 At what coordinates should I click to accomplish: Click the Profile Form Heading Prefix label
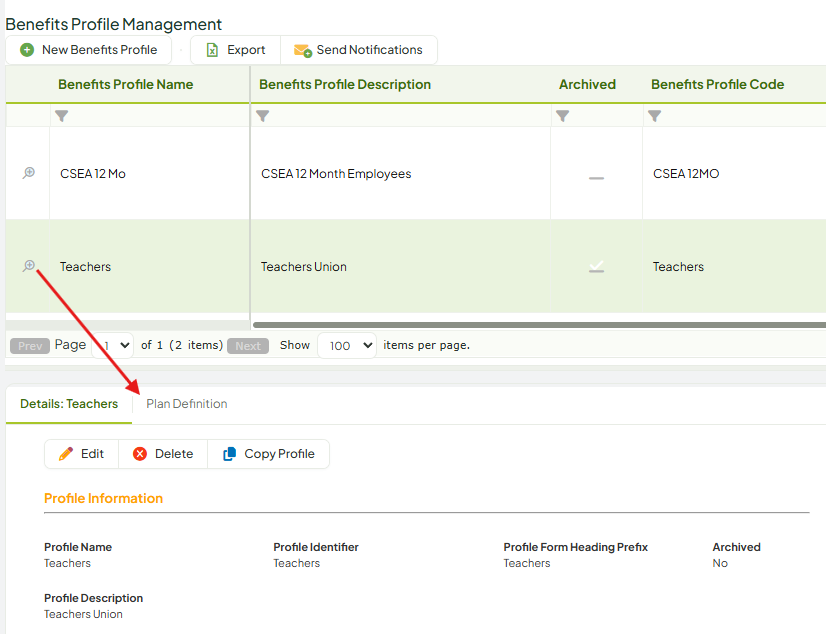click(x=575, y=547)
